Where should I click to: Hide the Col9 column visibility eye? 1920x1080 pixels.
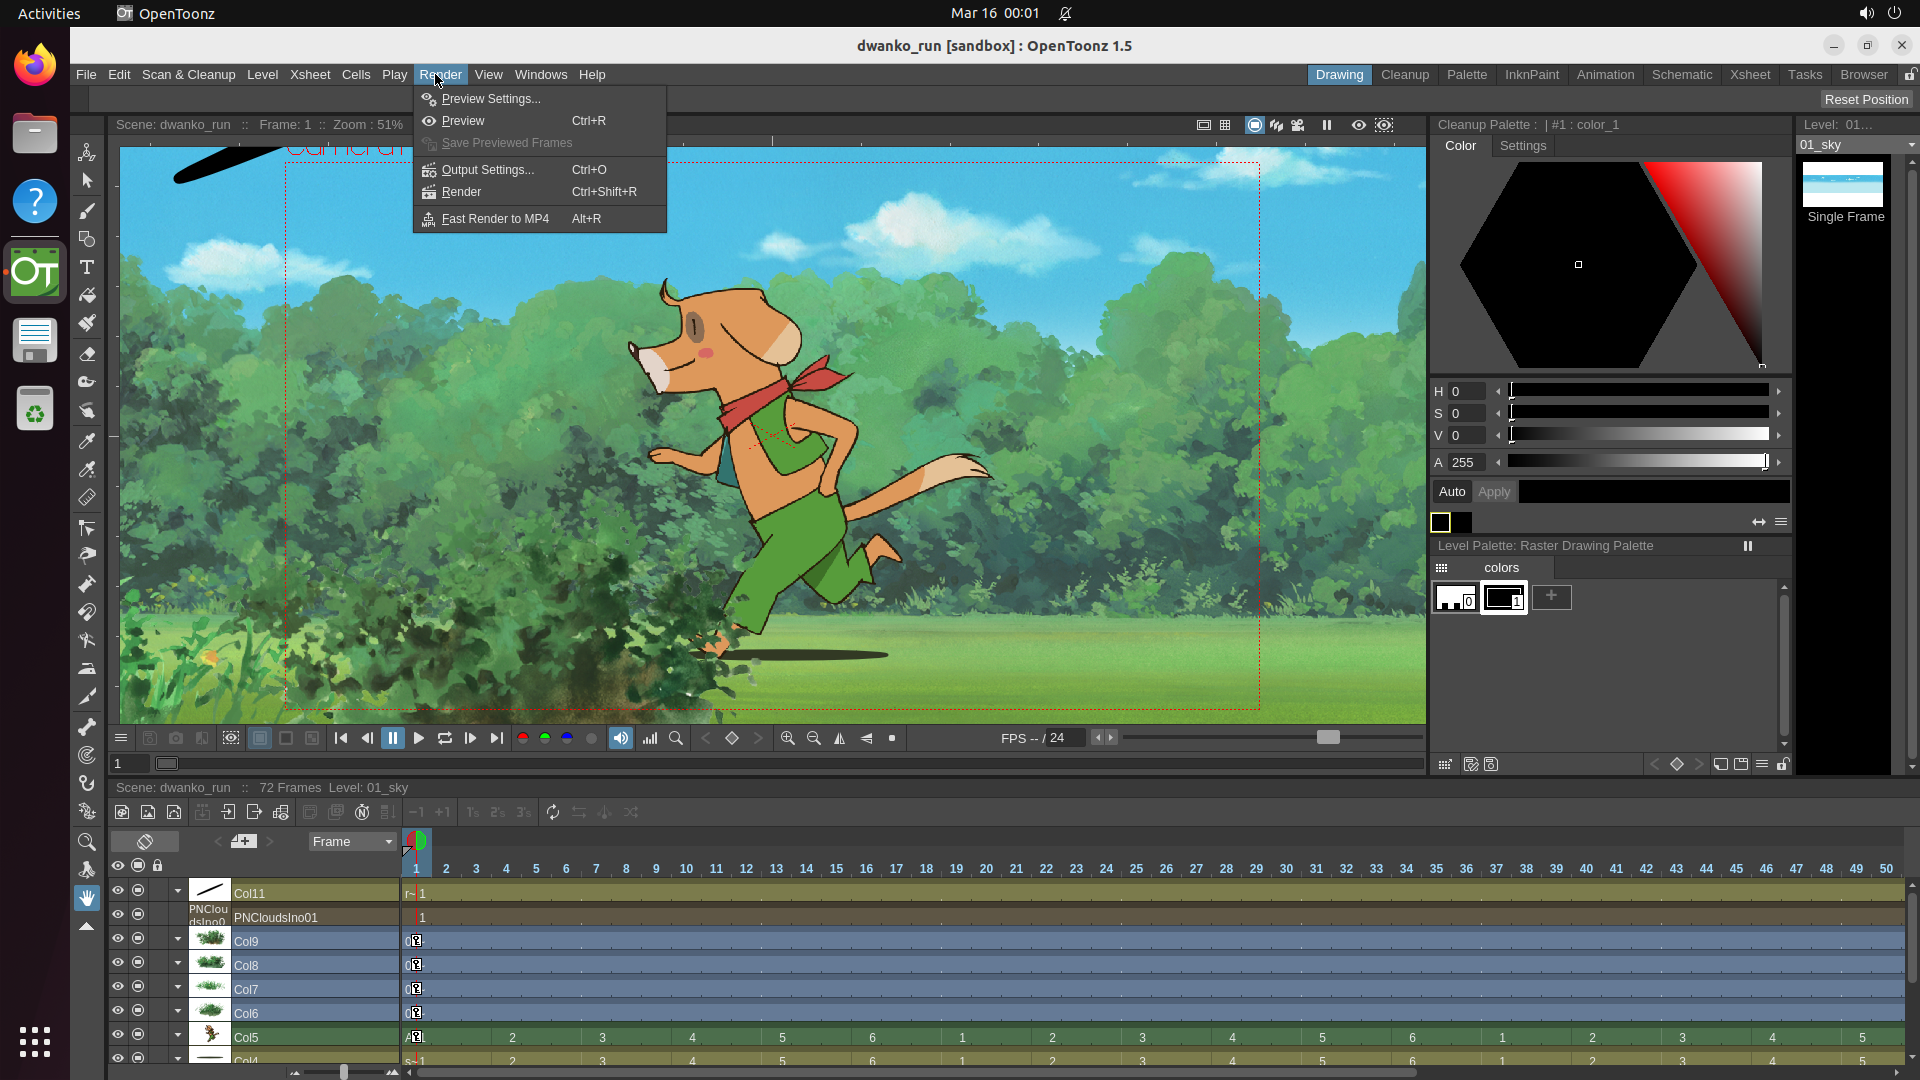coord(117,938)
